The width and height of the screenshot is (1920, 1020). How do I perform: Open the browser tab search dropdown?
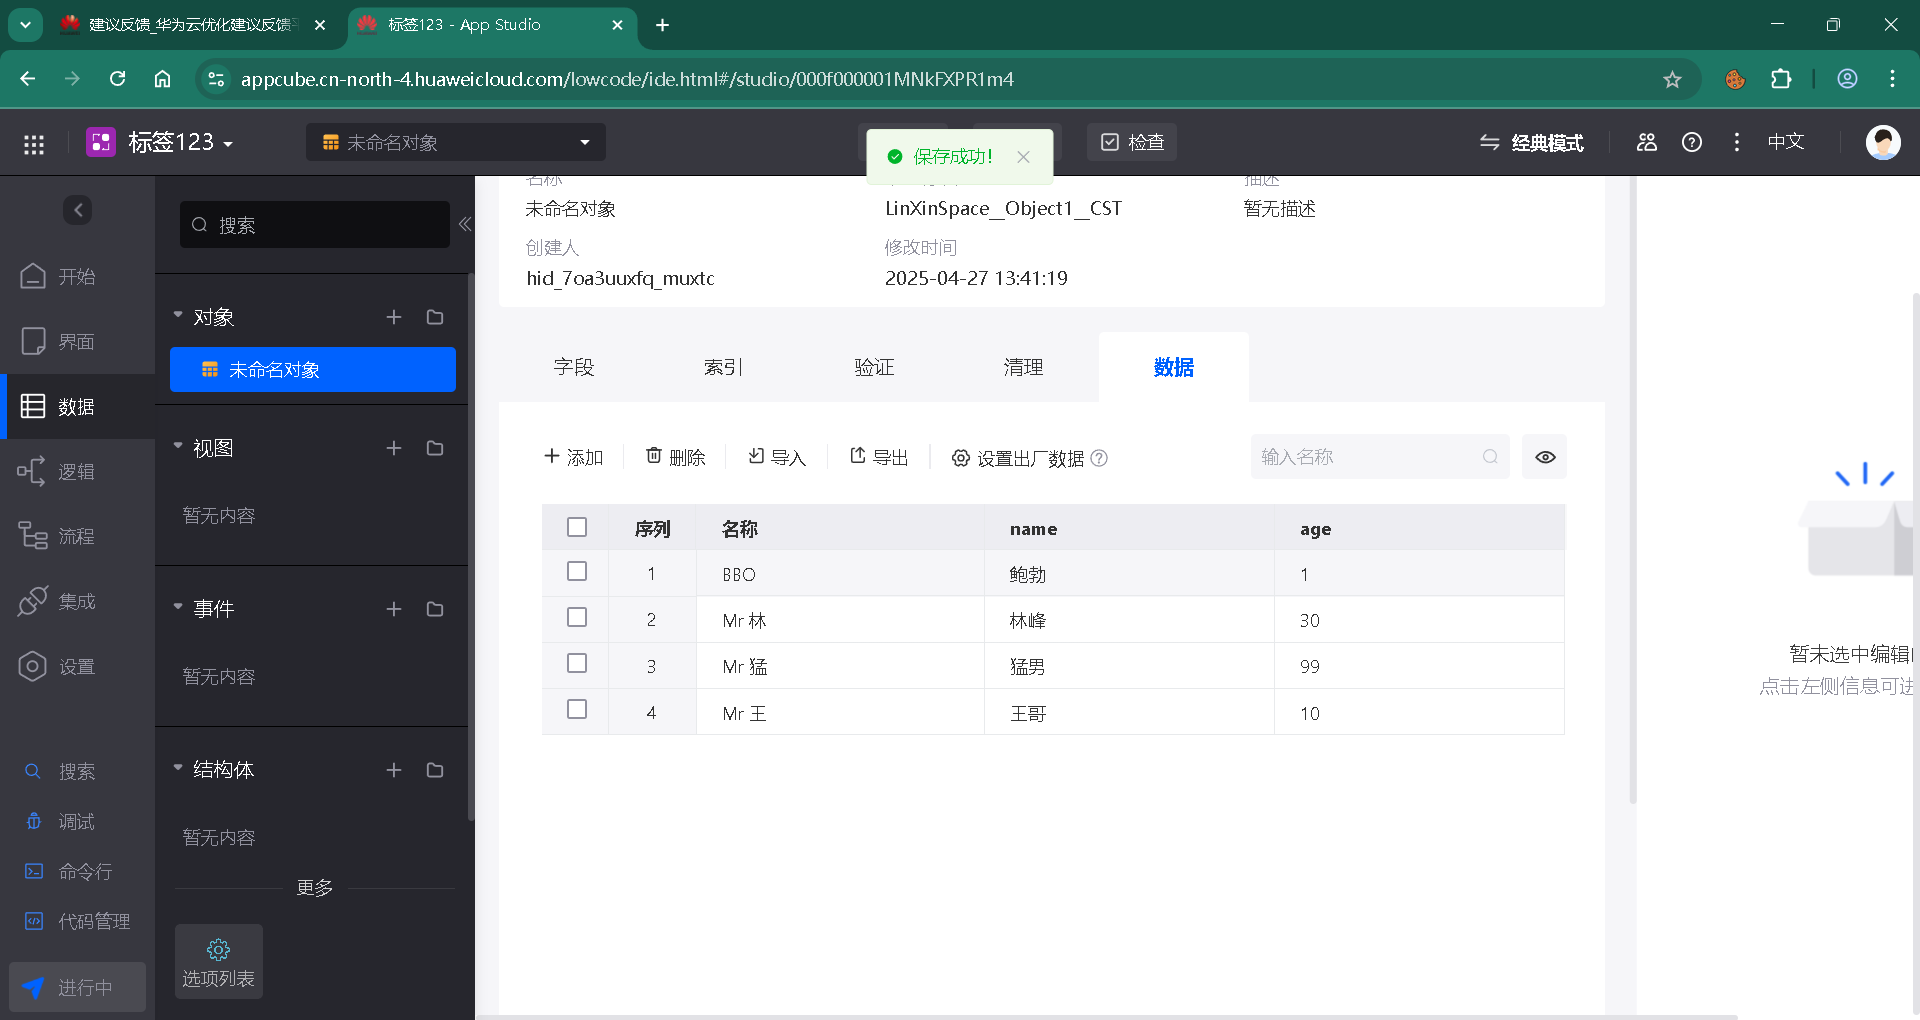(x=25, y=25)
